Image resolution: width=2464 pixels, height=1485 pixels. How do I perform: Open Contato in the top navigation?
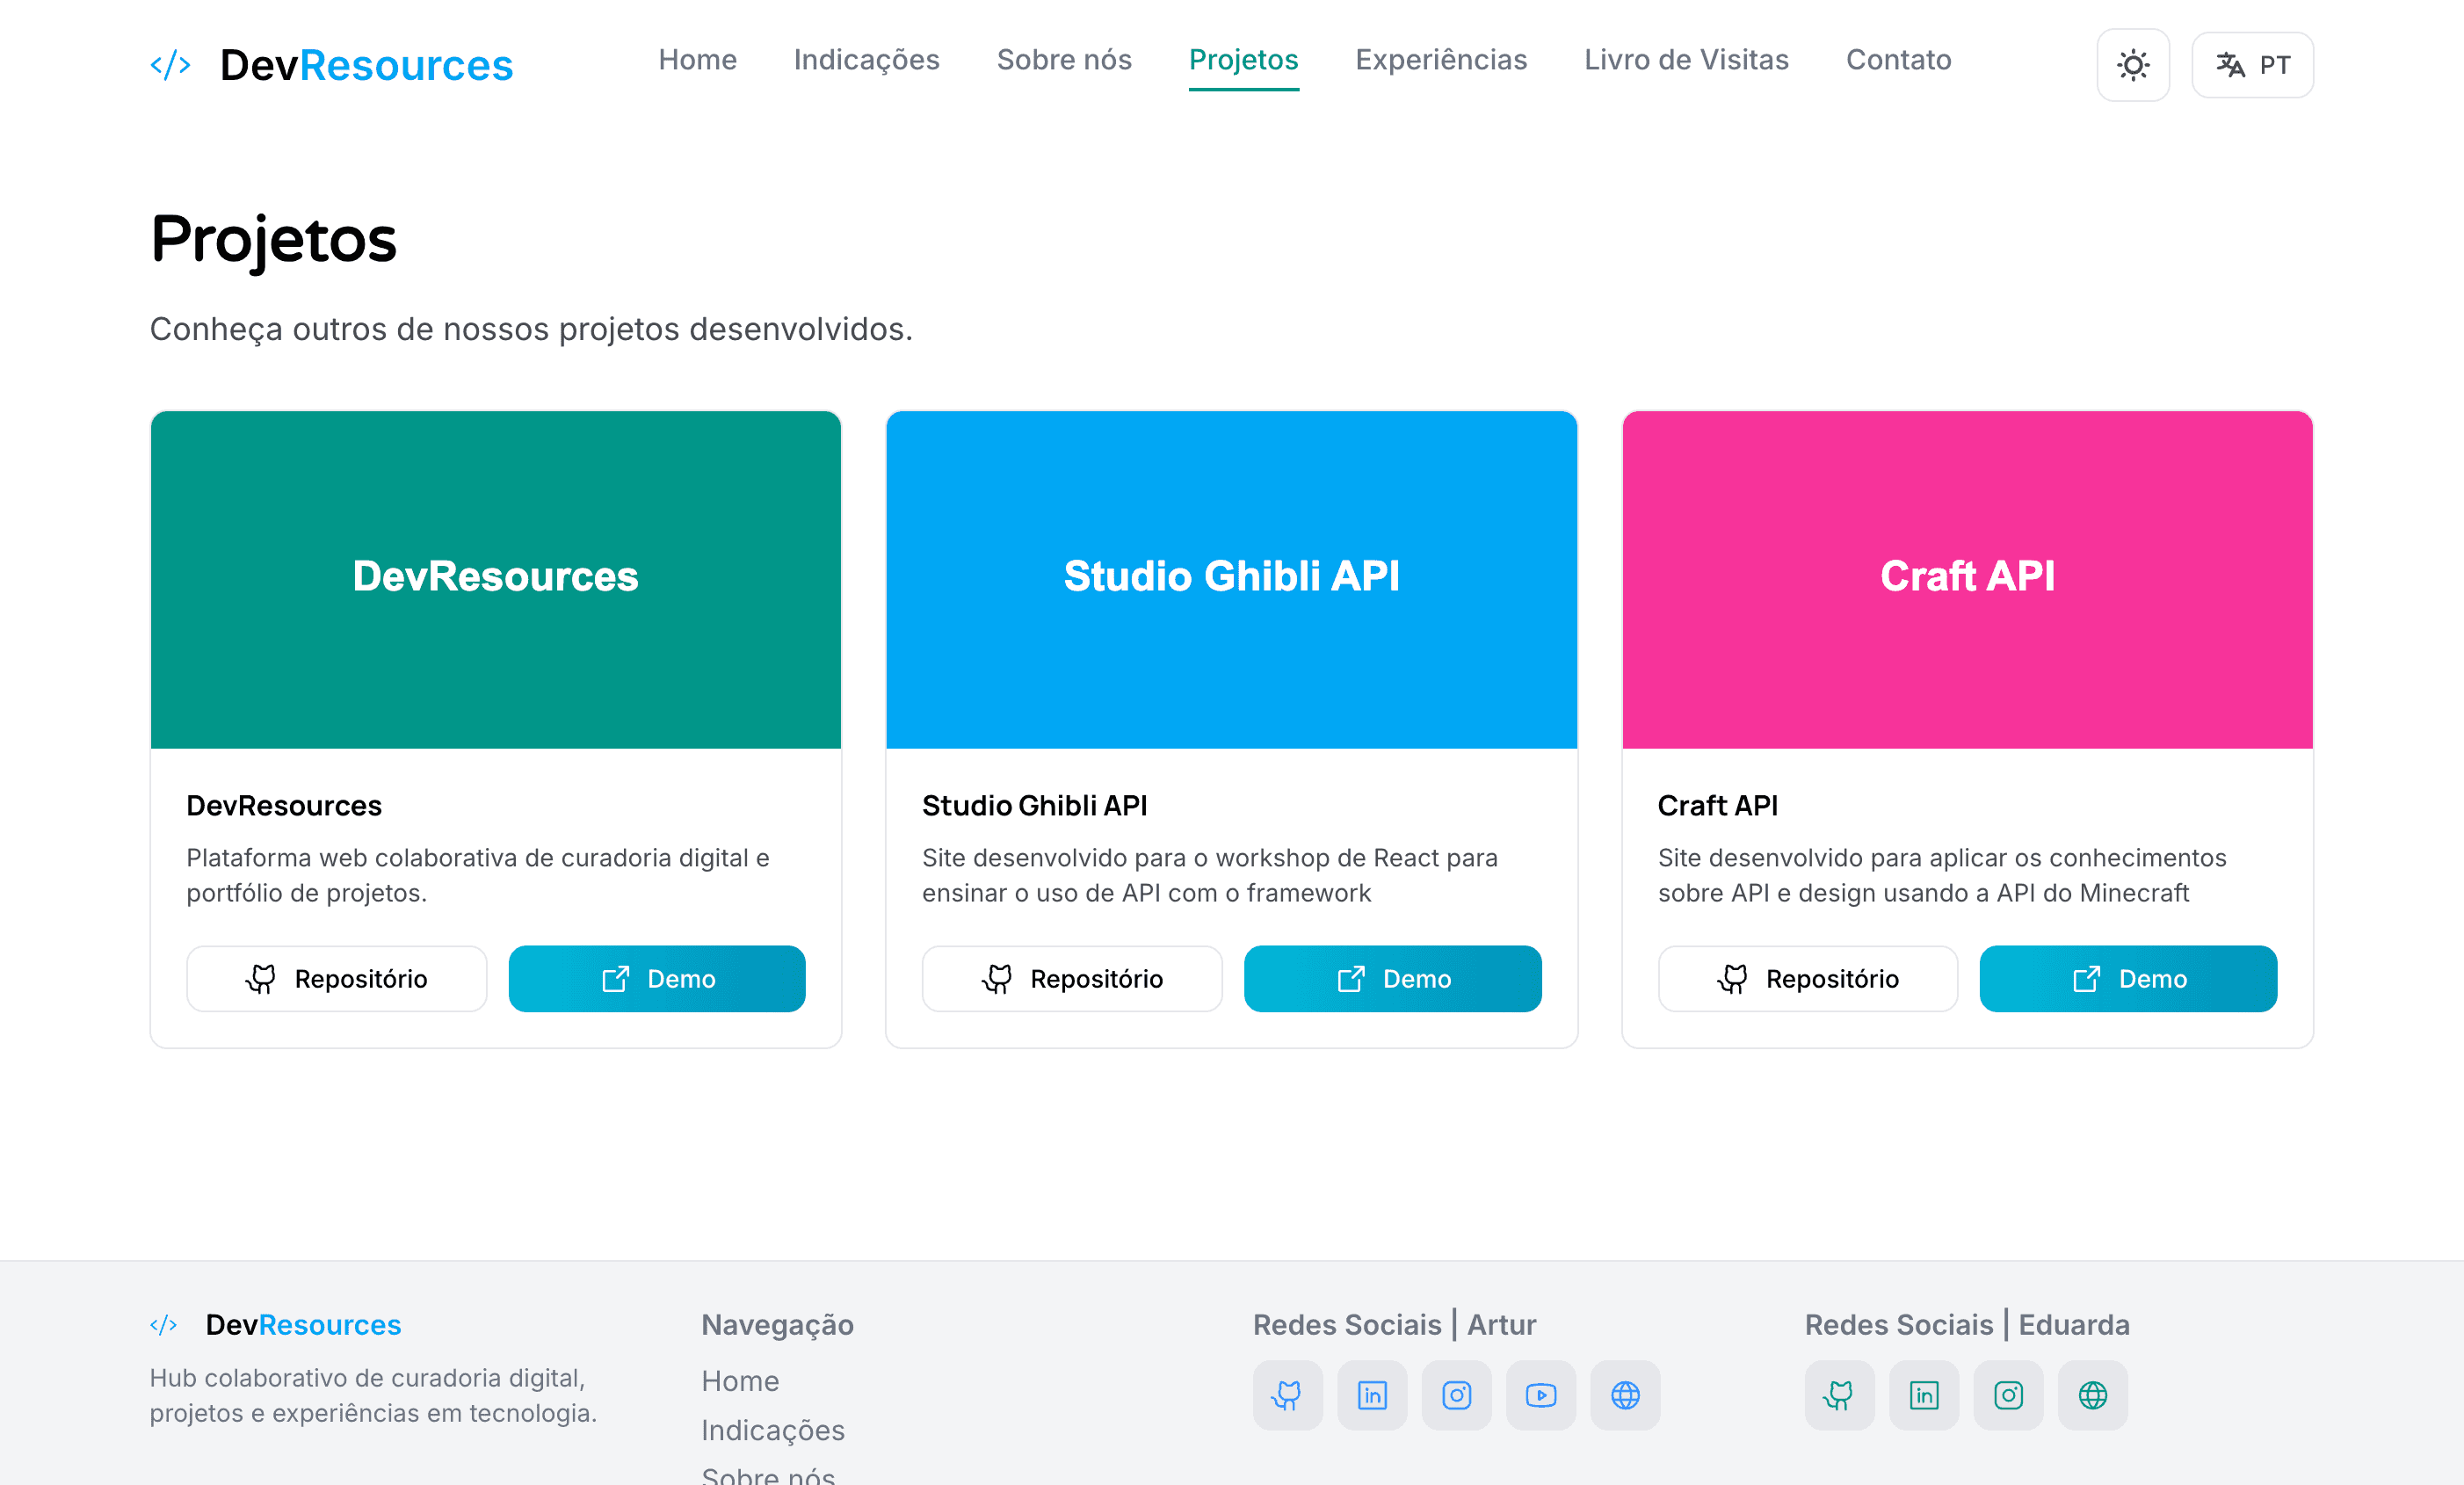[x=1898, y=60]
